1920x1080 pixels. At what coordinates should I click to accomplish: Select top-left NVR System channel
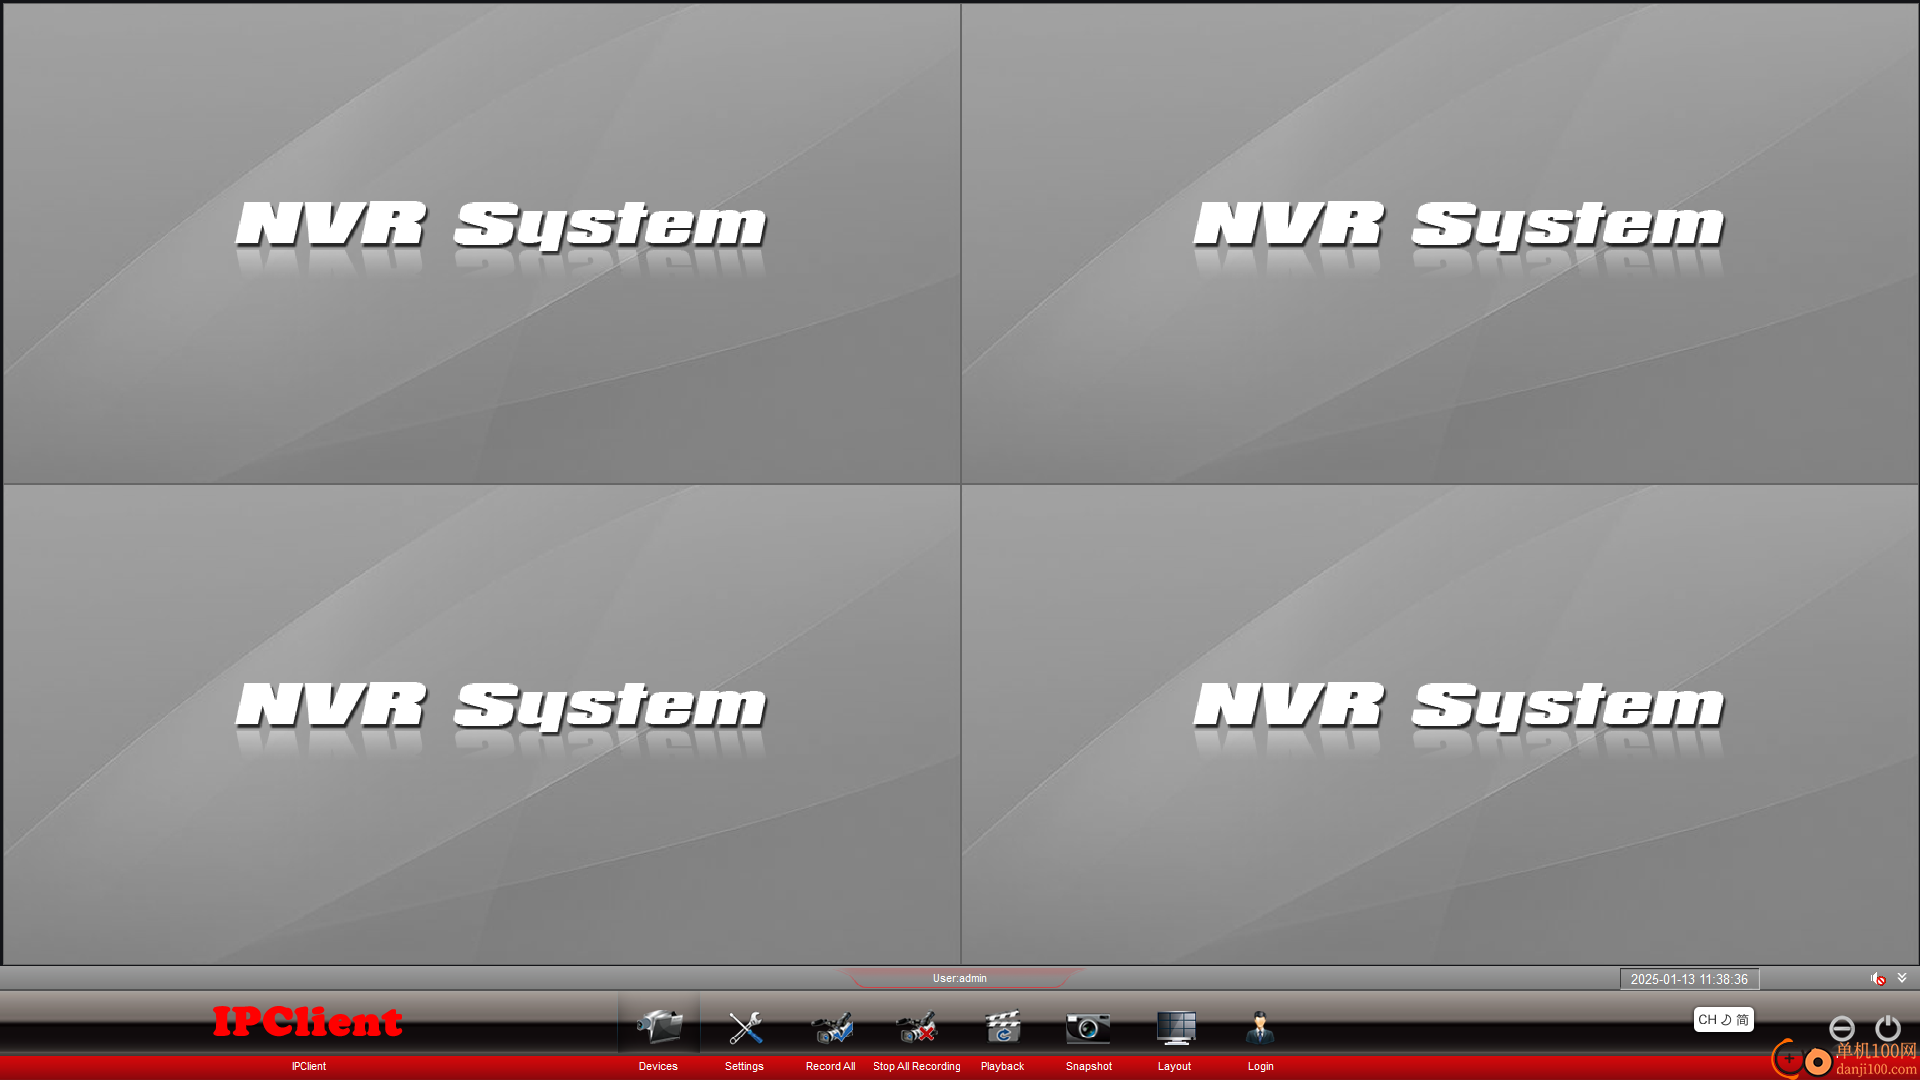click(x=480, y=244)
